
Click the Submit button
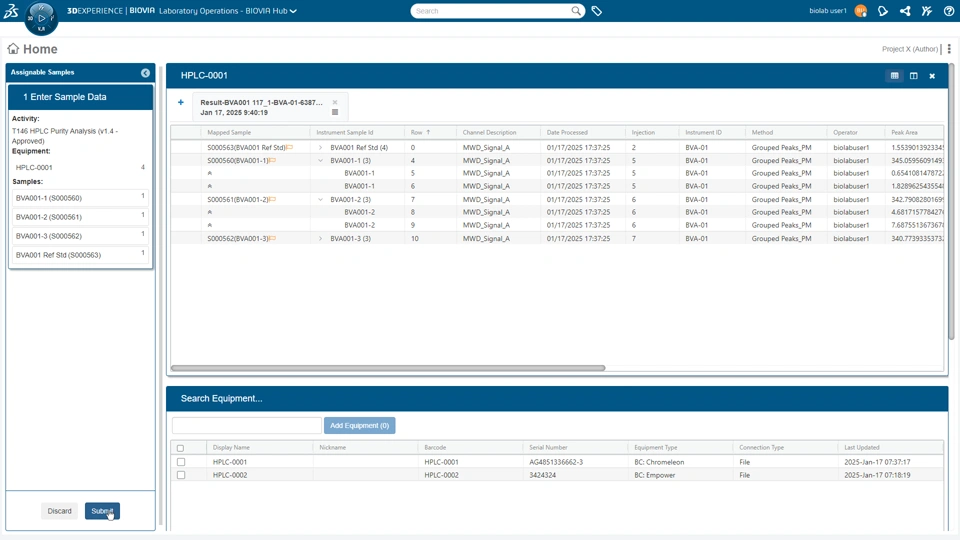pyautogui.click(x=102, y=511)
